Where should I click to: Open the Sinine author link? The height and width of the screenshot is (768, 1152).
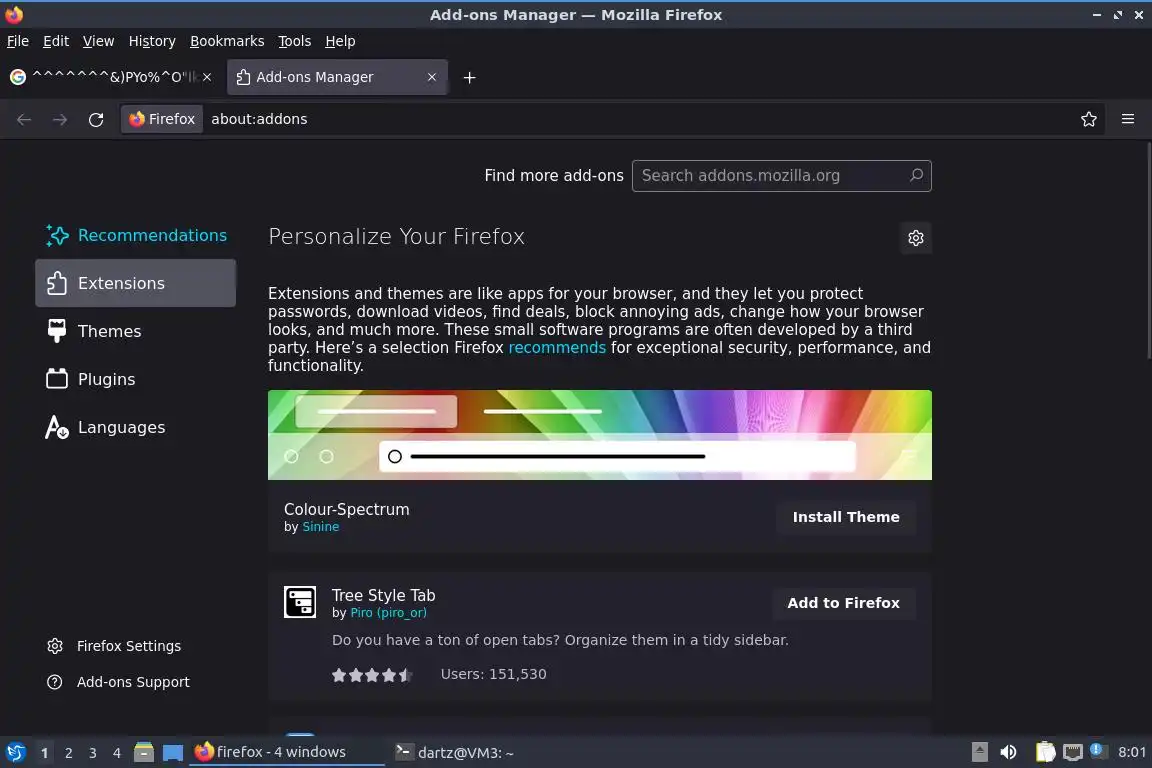coord(320,527)
